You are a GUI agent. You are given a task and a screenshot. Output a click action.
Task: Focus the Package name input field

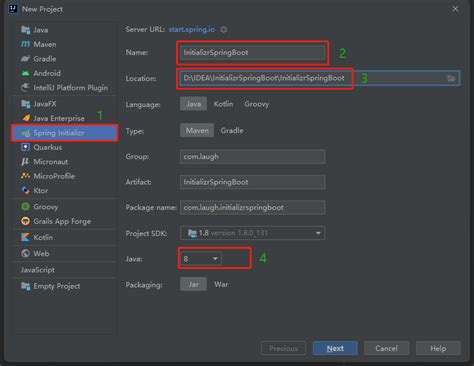(x=252, y=207)
